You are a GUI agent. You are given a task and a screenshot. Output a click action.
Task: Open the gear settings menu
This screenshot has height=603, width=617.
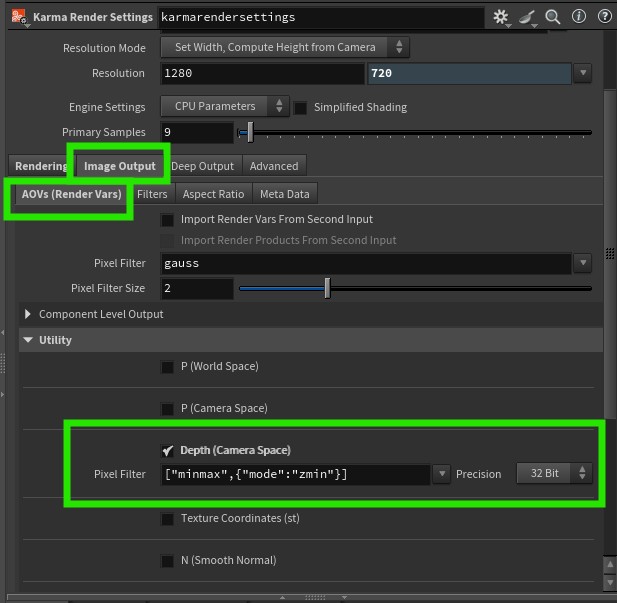(501, 17)
